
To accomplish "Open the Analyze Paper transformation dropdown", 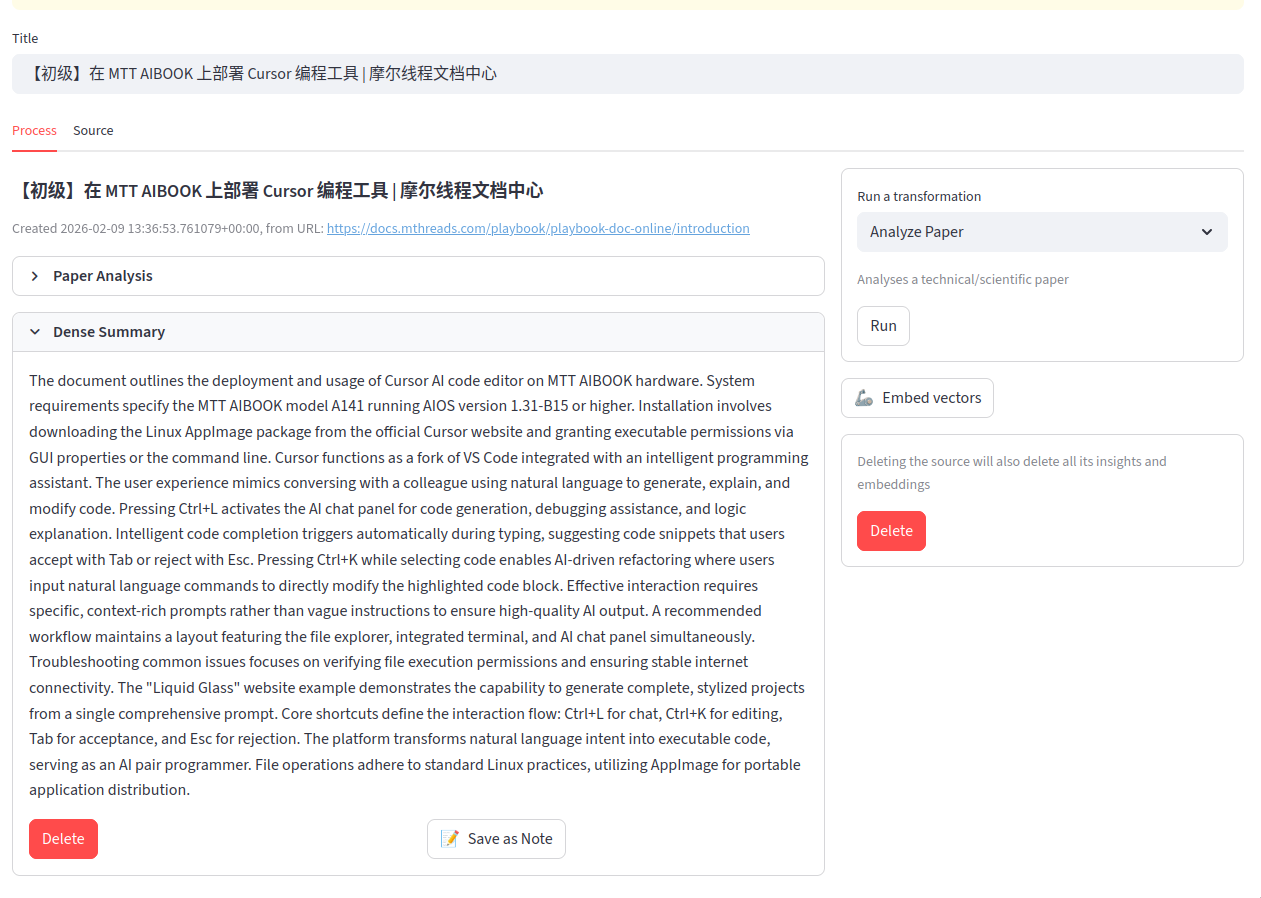I will click(x=1042, y=232).
